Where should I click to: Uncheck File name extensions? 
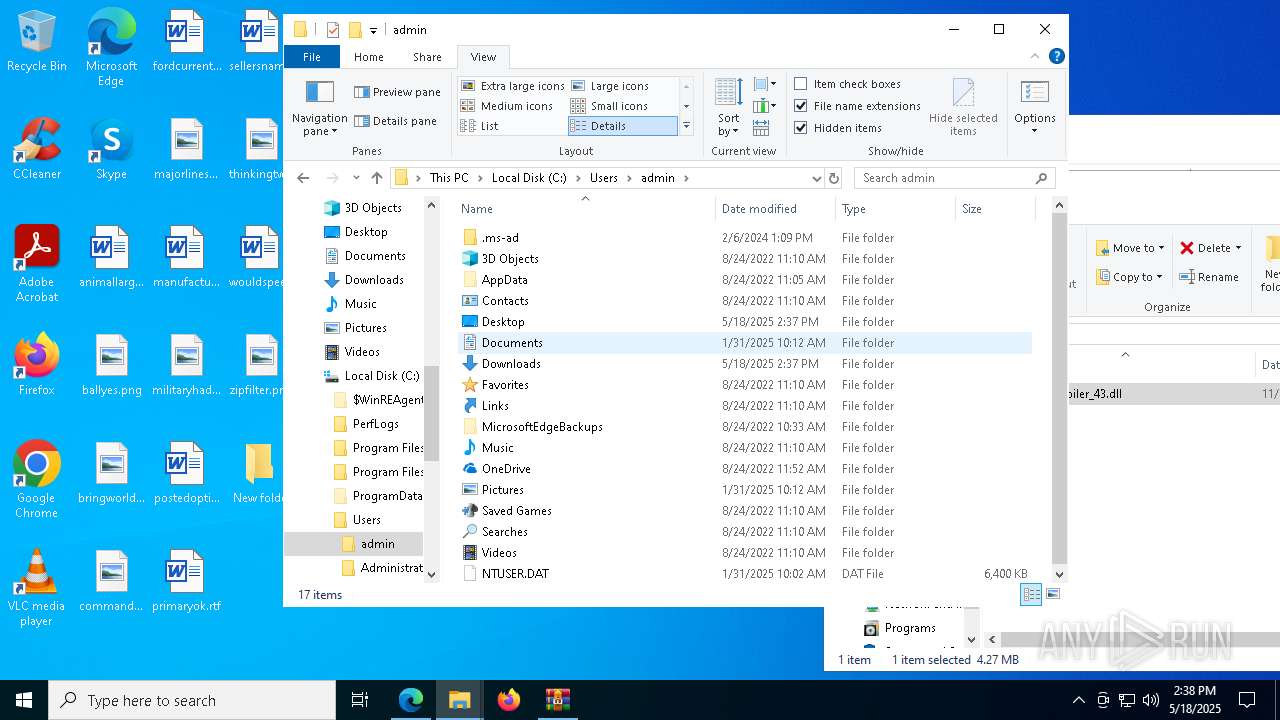(x=857, y=106)
